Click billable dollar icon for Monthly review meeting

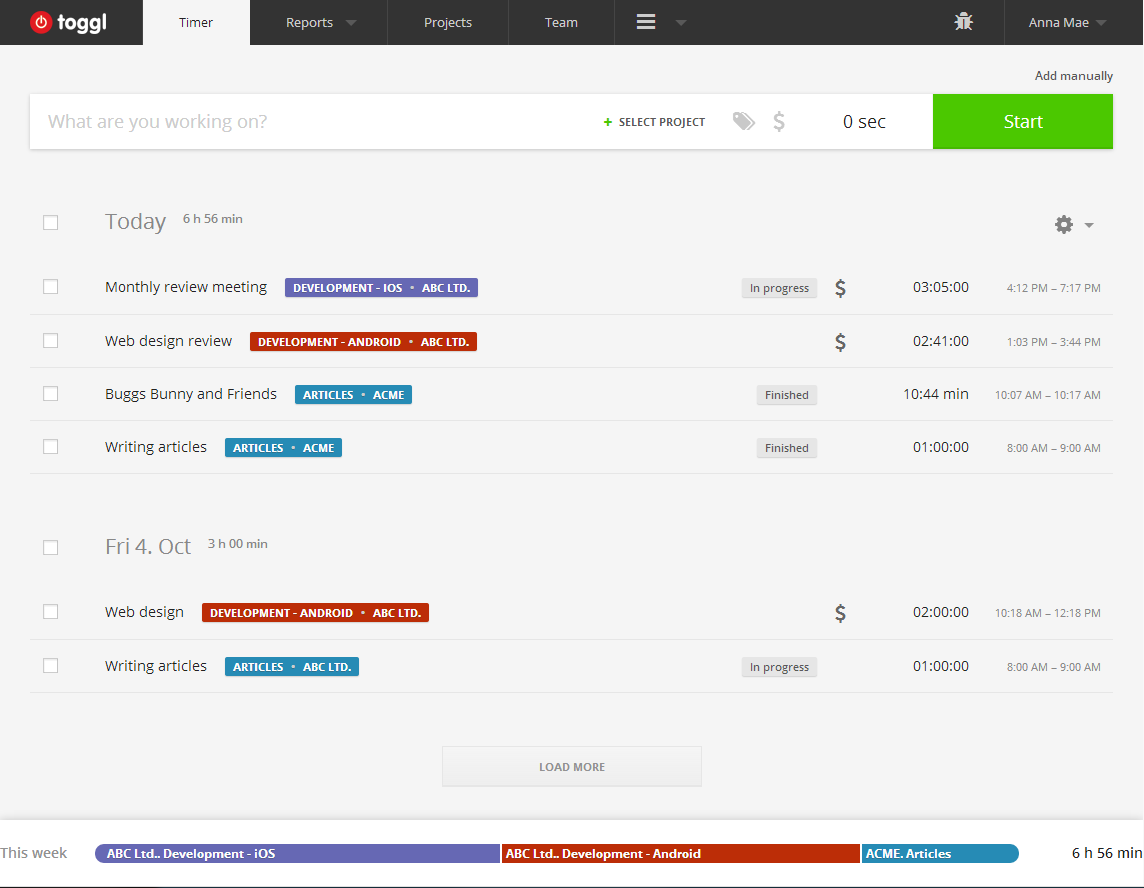(840, 288)
